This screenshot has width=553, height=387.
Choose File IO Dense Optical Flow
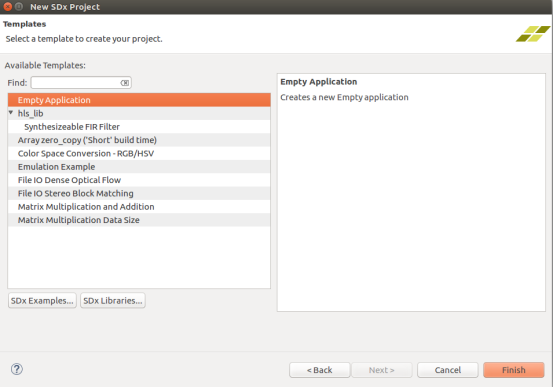pos(139,180)
